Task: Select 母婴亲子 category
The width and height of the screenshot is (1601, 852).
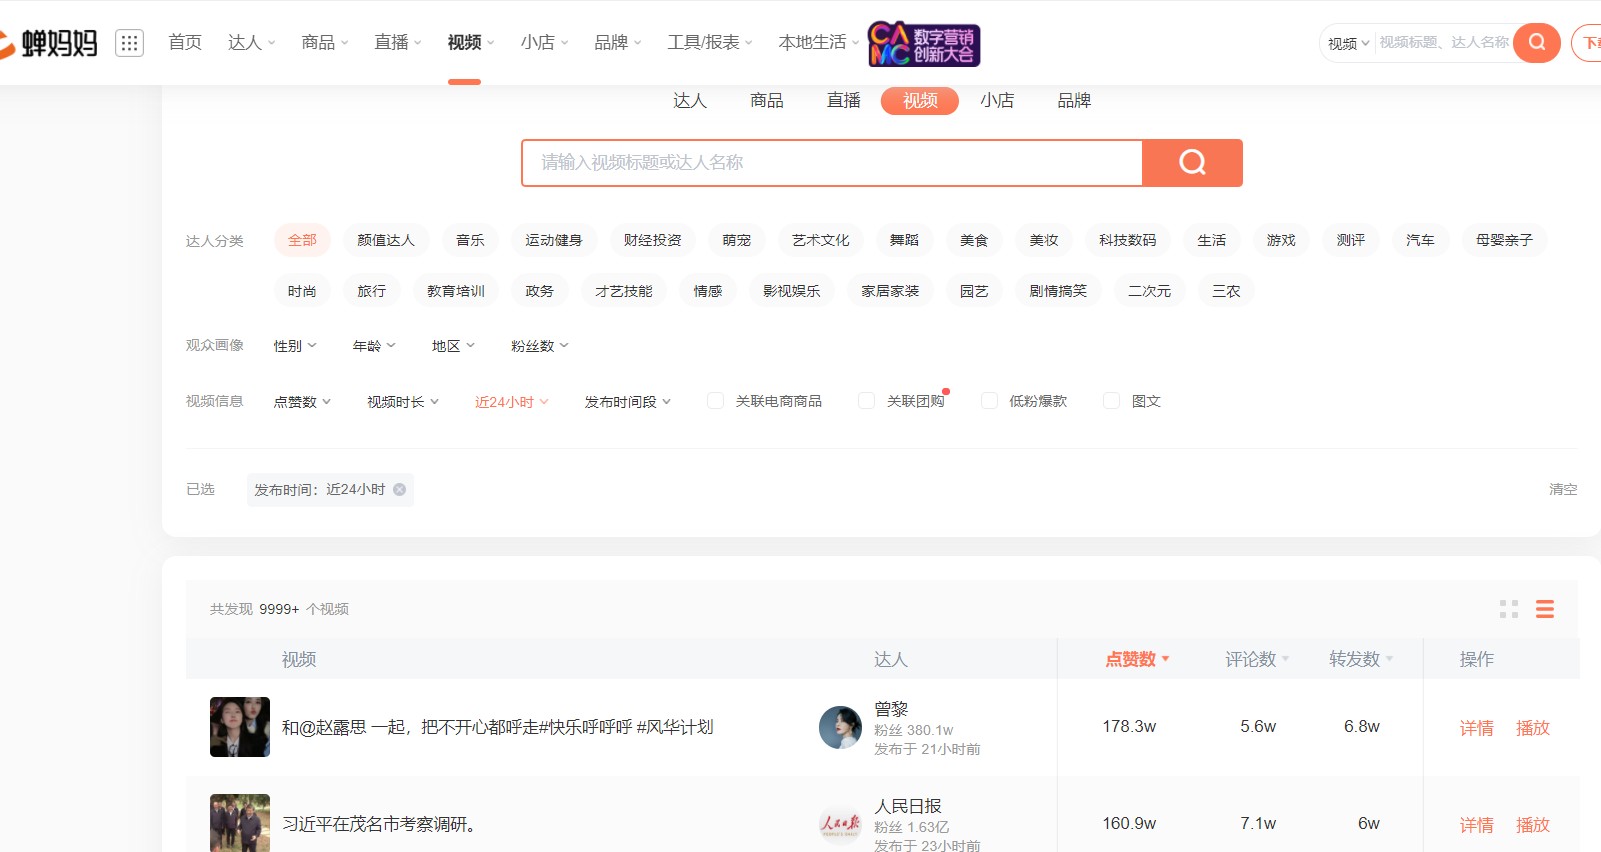Action: [1504, 240]
